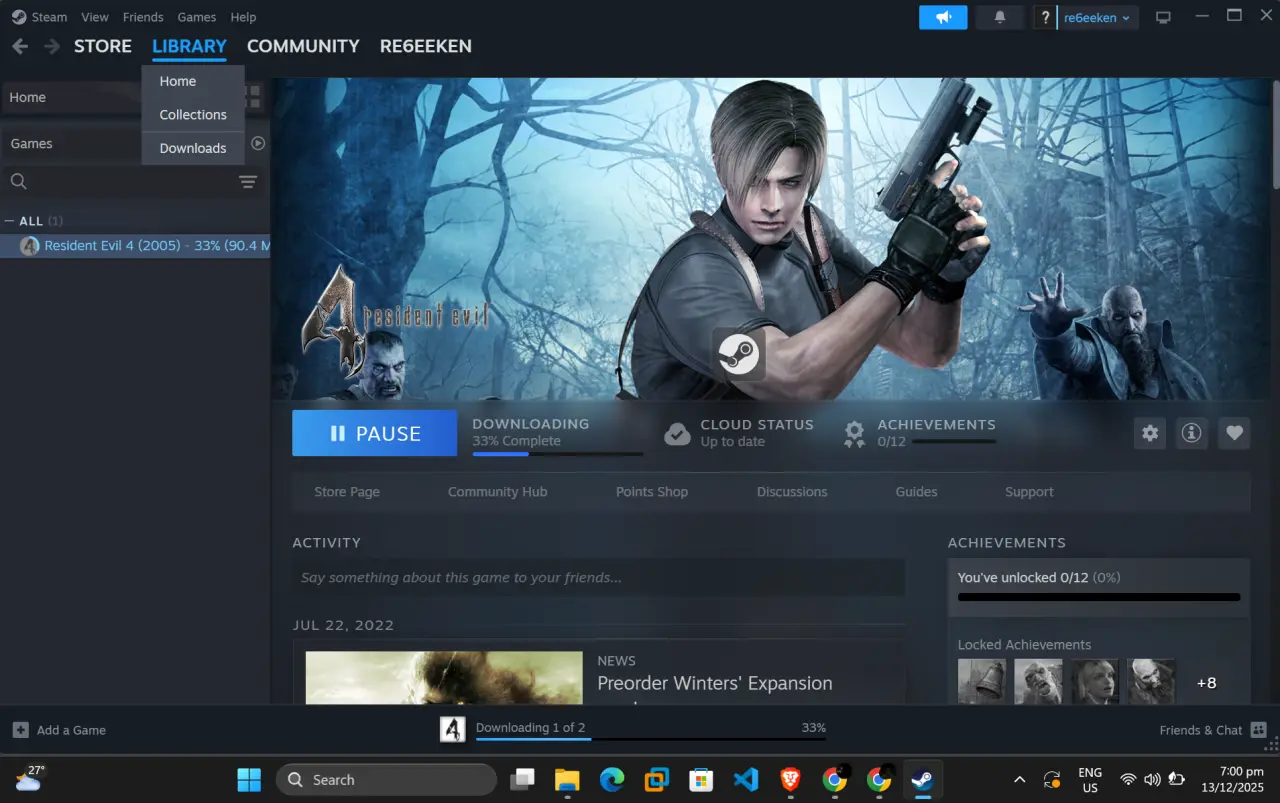Open Friends & Chat

click(1213, 730)
